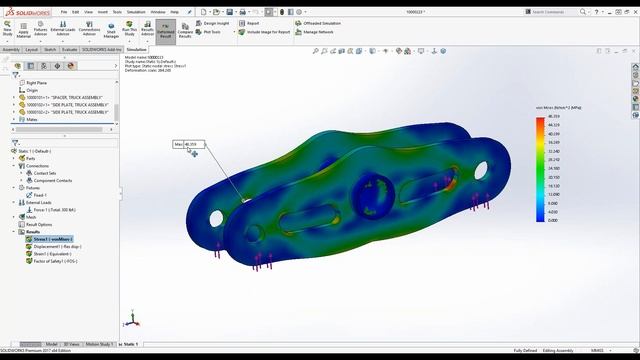Open the New Study dropdown arrow
The width and height of the screenshot is (640, 360).
click(x=7, y=41)
